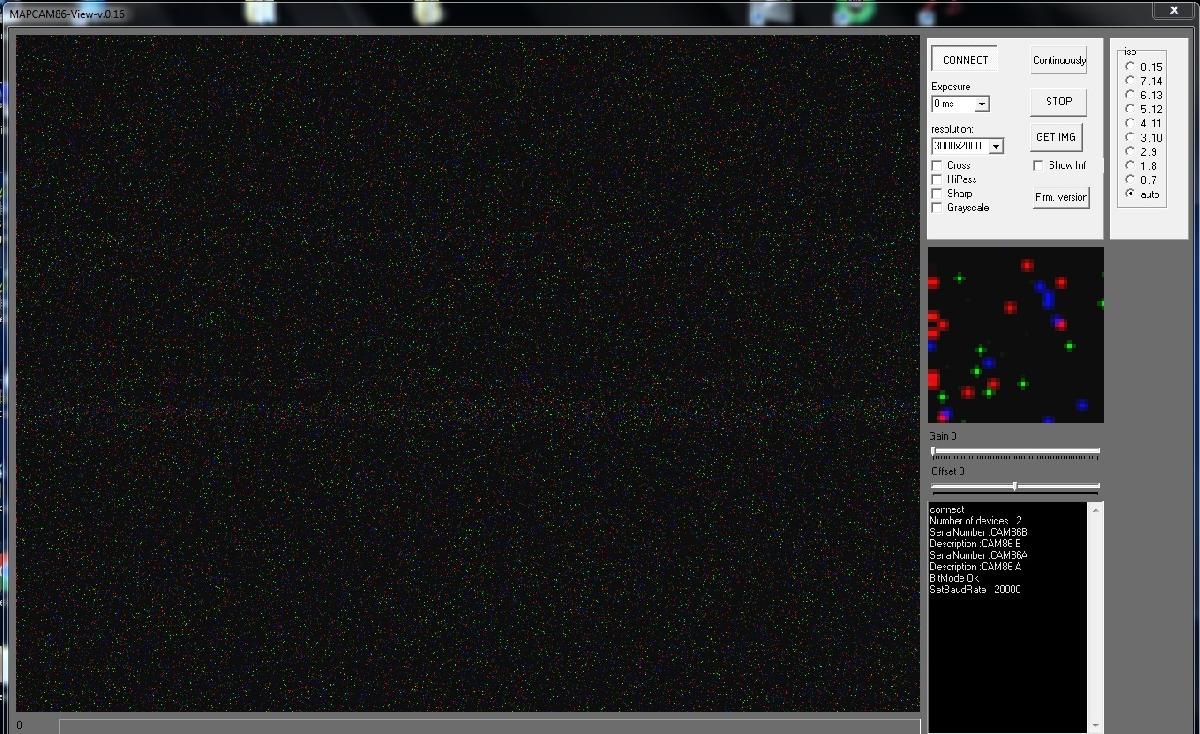
Task: Click the zoomed pixel preview thumbnail
Action: click(x=1015, y=334)
